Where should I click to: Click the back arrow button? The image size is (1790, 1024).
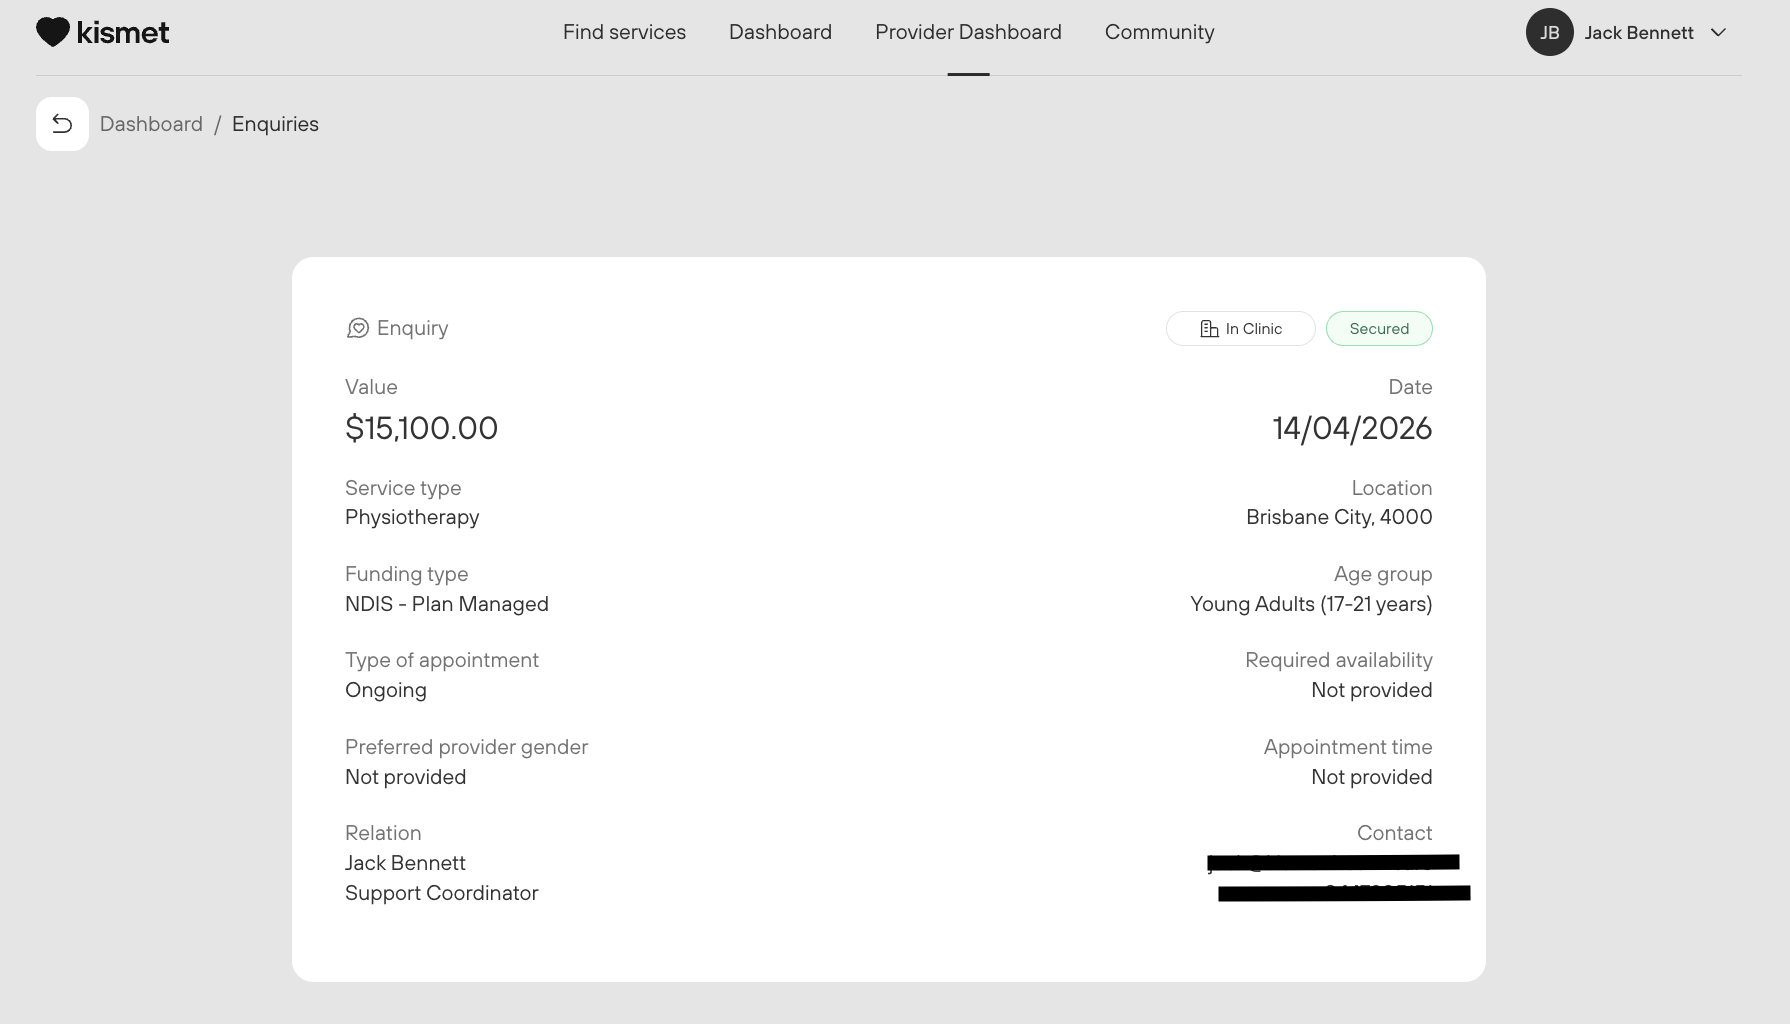coord(62,124)
